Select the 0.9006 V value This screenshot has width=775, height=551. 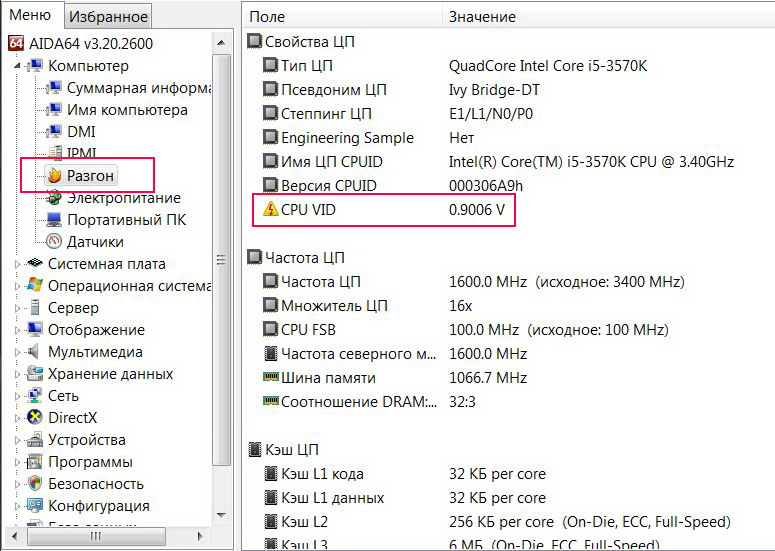click(477, 210)
